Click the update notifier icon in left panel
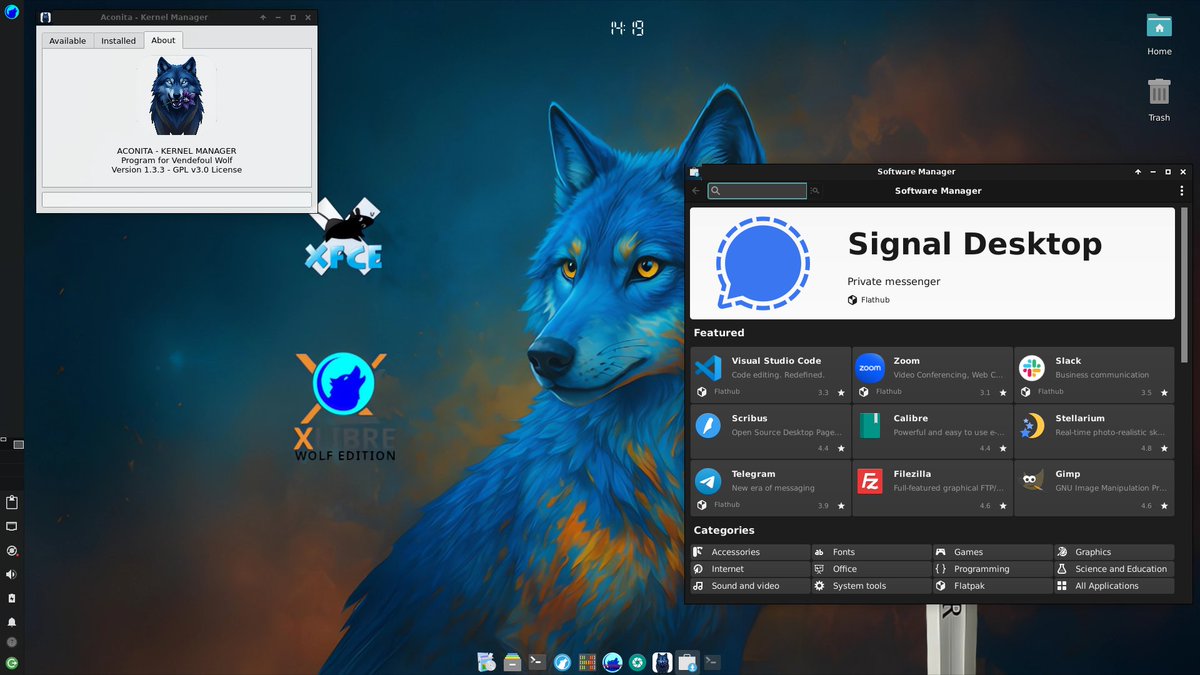 (12, 550)
